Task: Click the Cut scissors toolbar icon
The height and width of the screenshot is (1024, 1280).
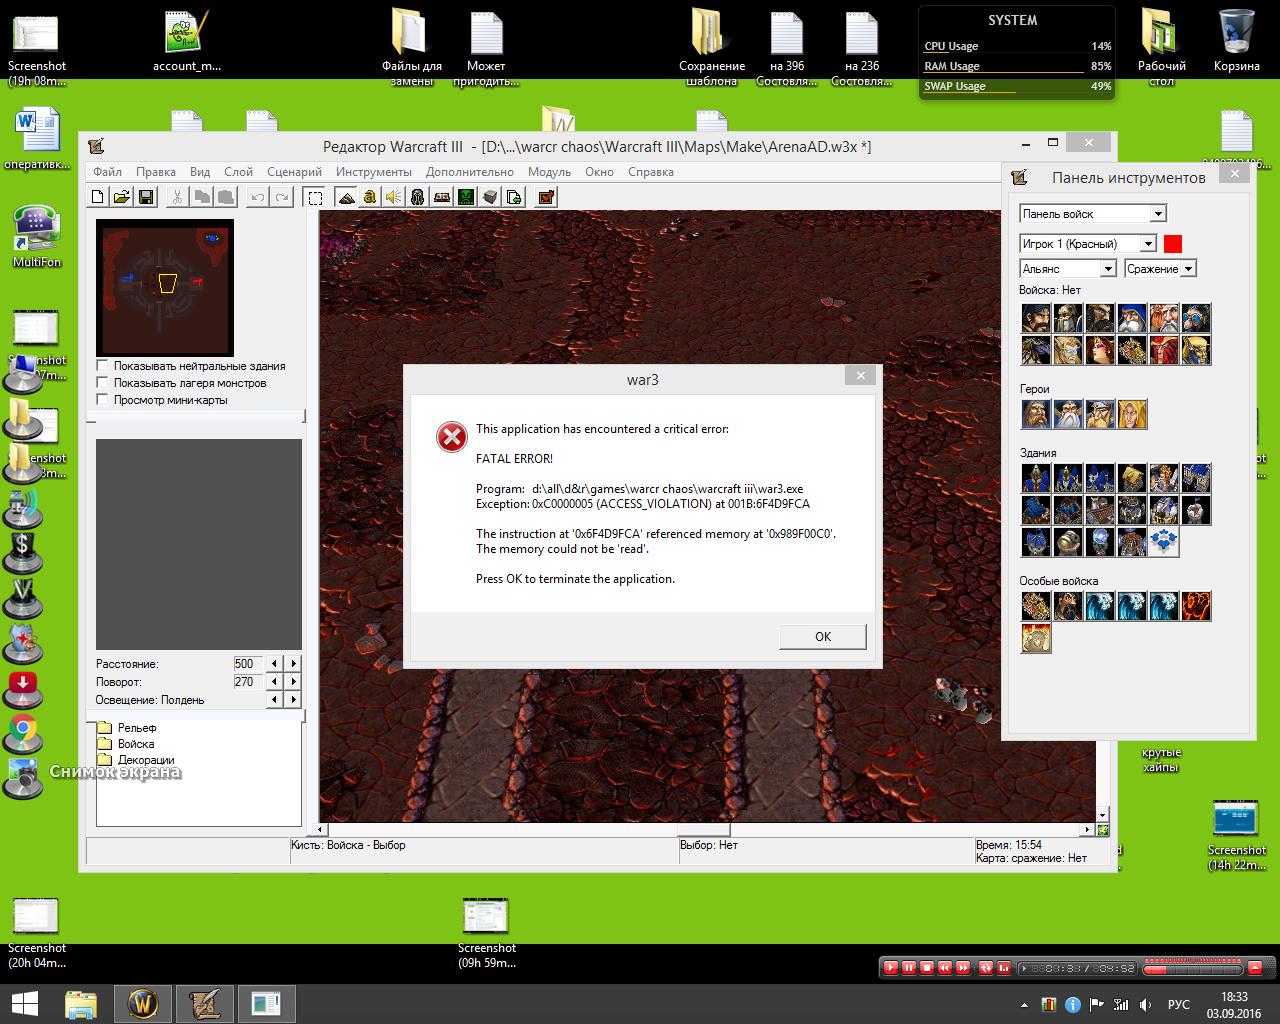Action: coord(177,197)
